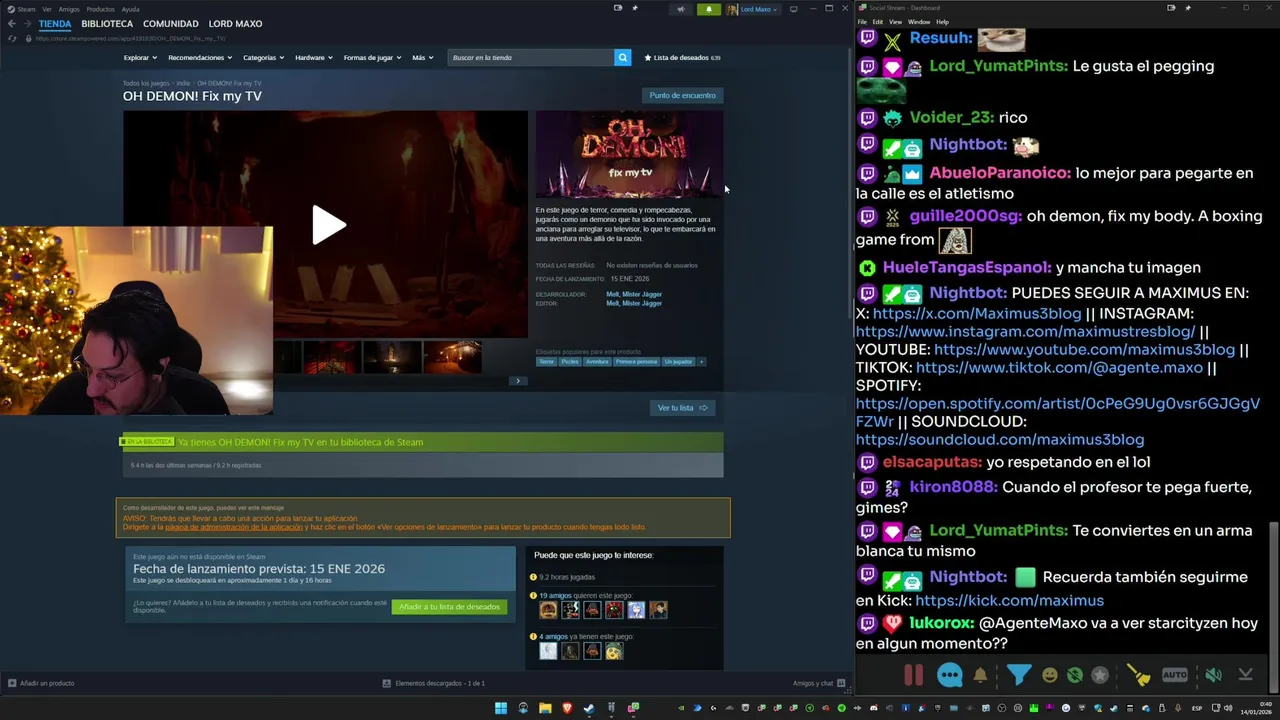Clear chat with the yellow broom icon
The image size is (1280, 720).
[x=1139, y=675]
